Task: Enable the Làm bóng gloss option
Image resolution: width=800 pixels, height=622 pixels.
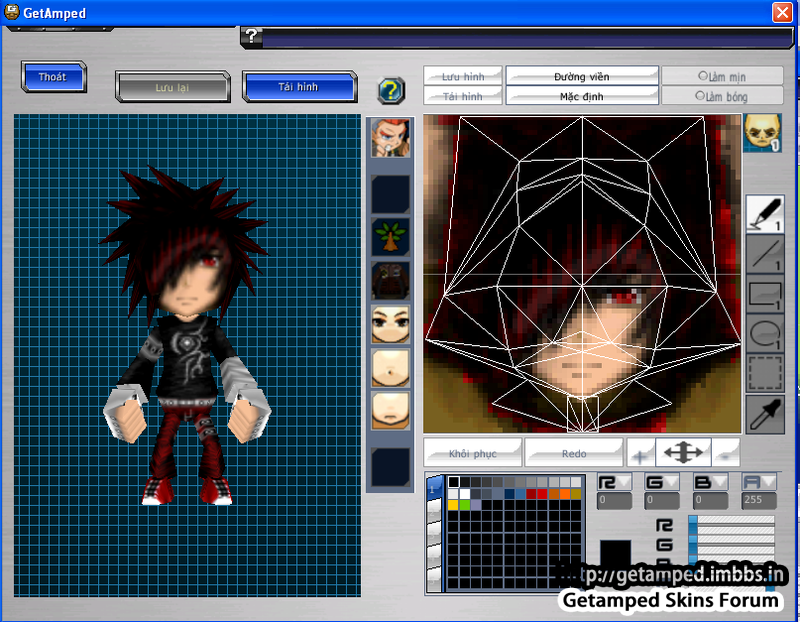Action: point(722,95)
